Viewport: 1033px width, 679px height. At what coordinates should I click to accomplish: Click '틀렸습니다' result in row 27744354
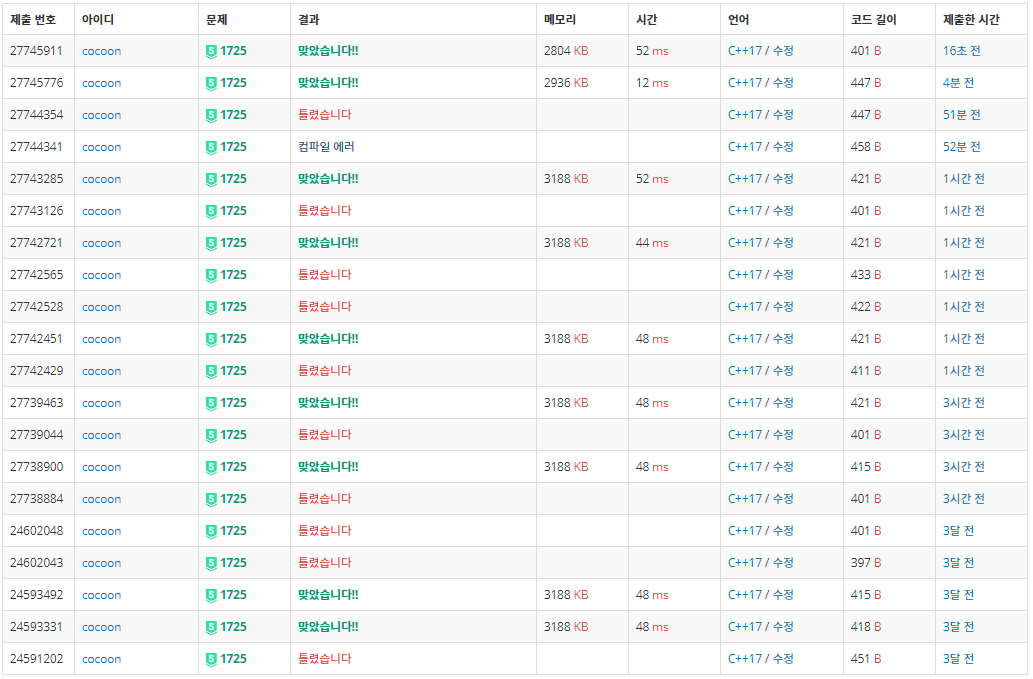pyautogui.click(x=325, y=115)
